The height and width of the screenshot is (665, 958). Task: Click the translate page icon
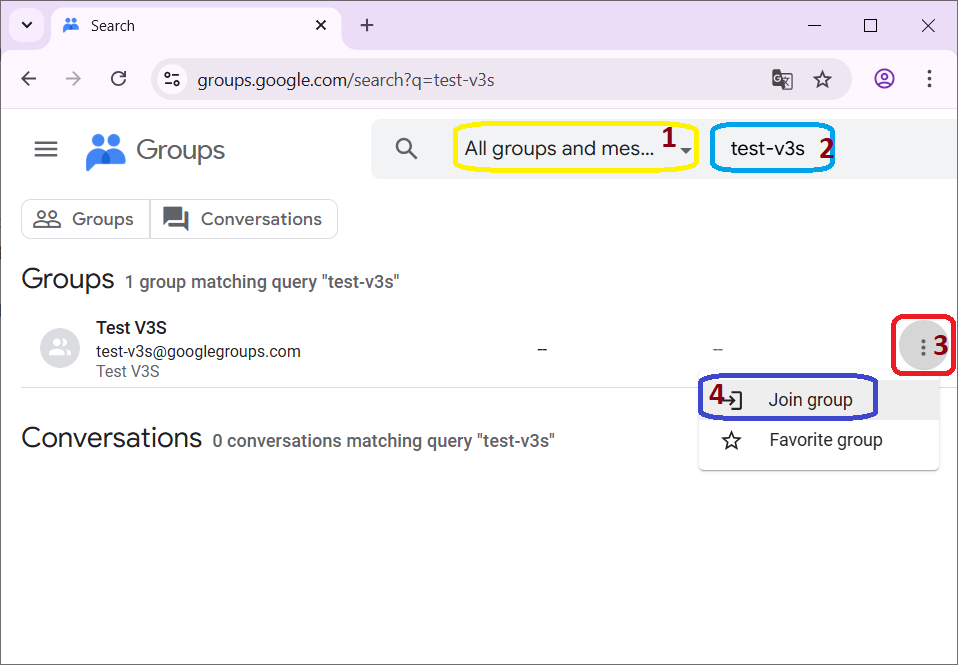781,79
